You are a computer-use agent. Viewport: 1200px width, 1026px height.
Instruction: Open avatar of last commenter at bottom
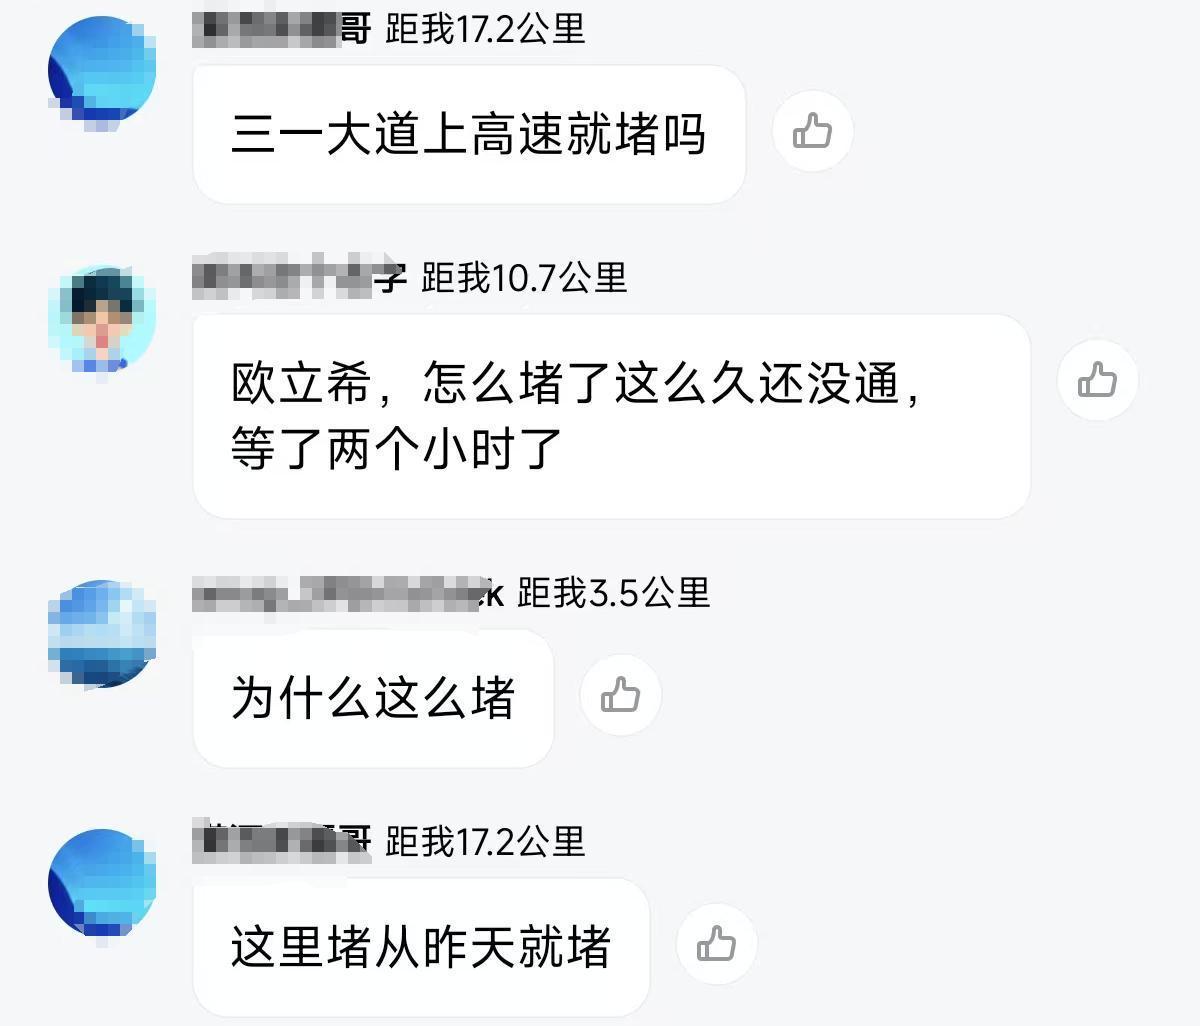click(102, 884)
